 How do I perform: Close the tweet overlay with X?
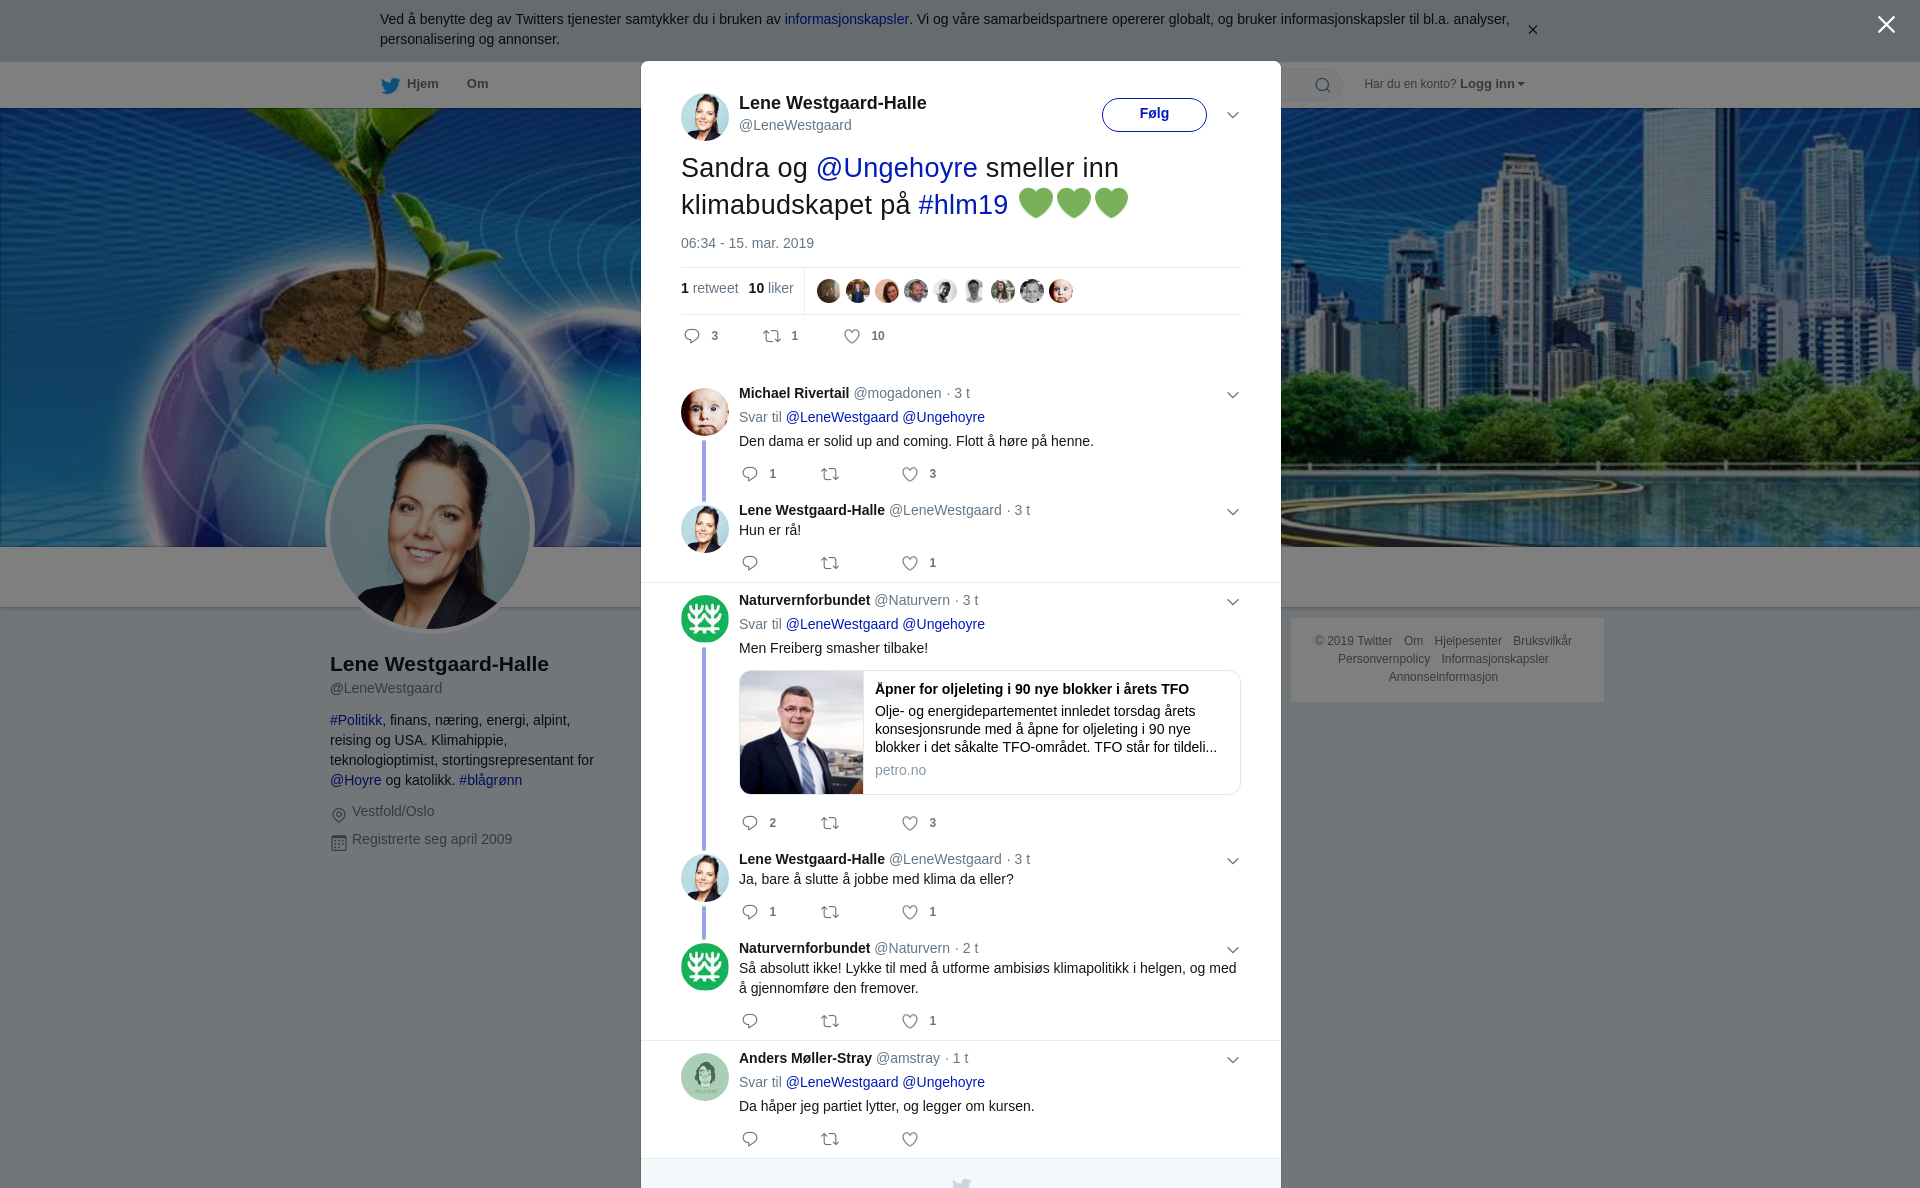coord(1886,25)
